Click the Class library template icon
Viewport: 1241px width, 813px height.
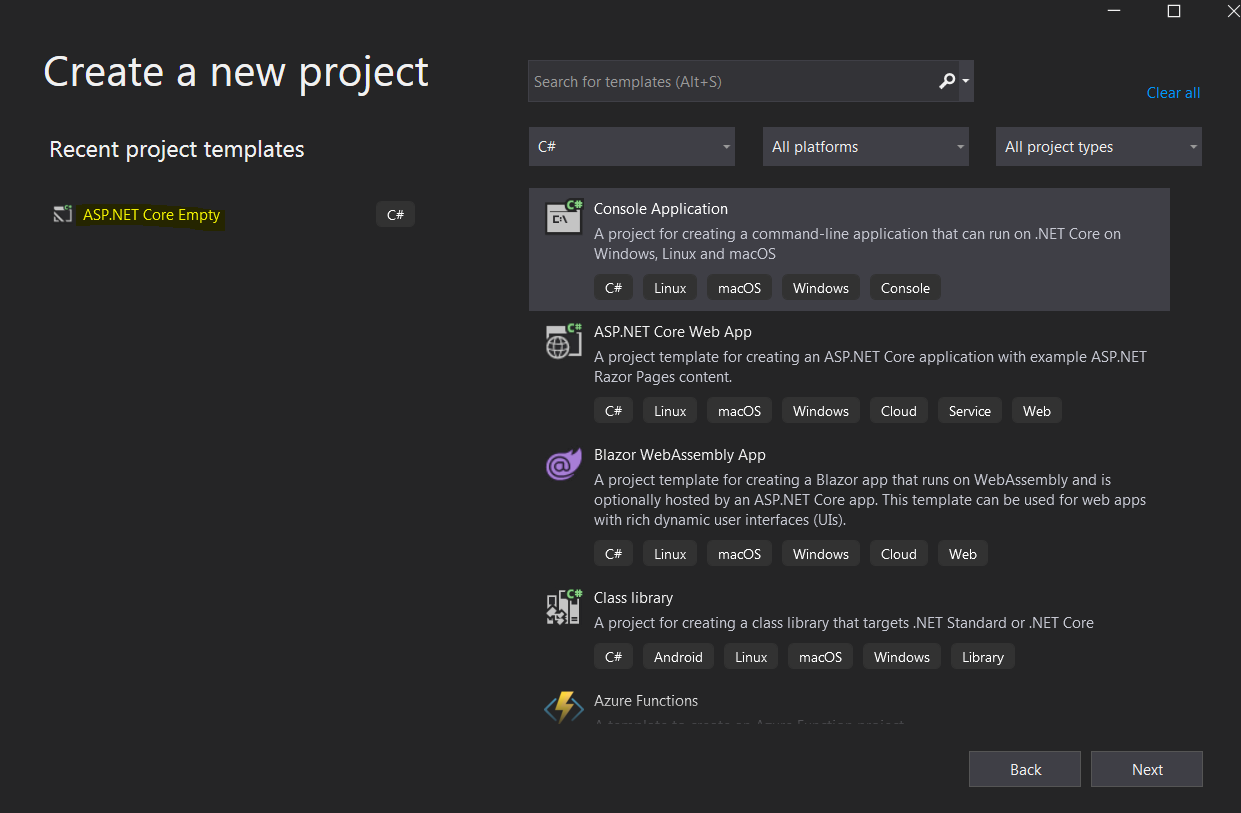pos(564,606)
